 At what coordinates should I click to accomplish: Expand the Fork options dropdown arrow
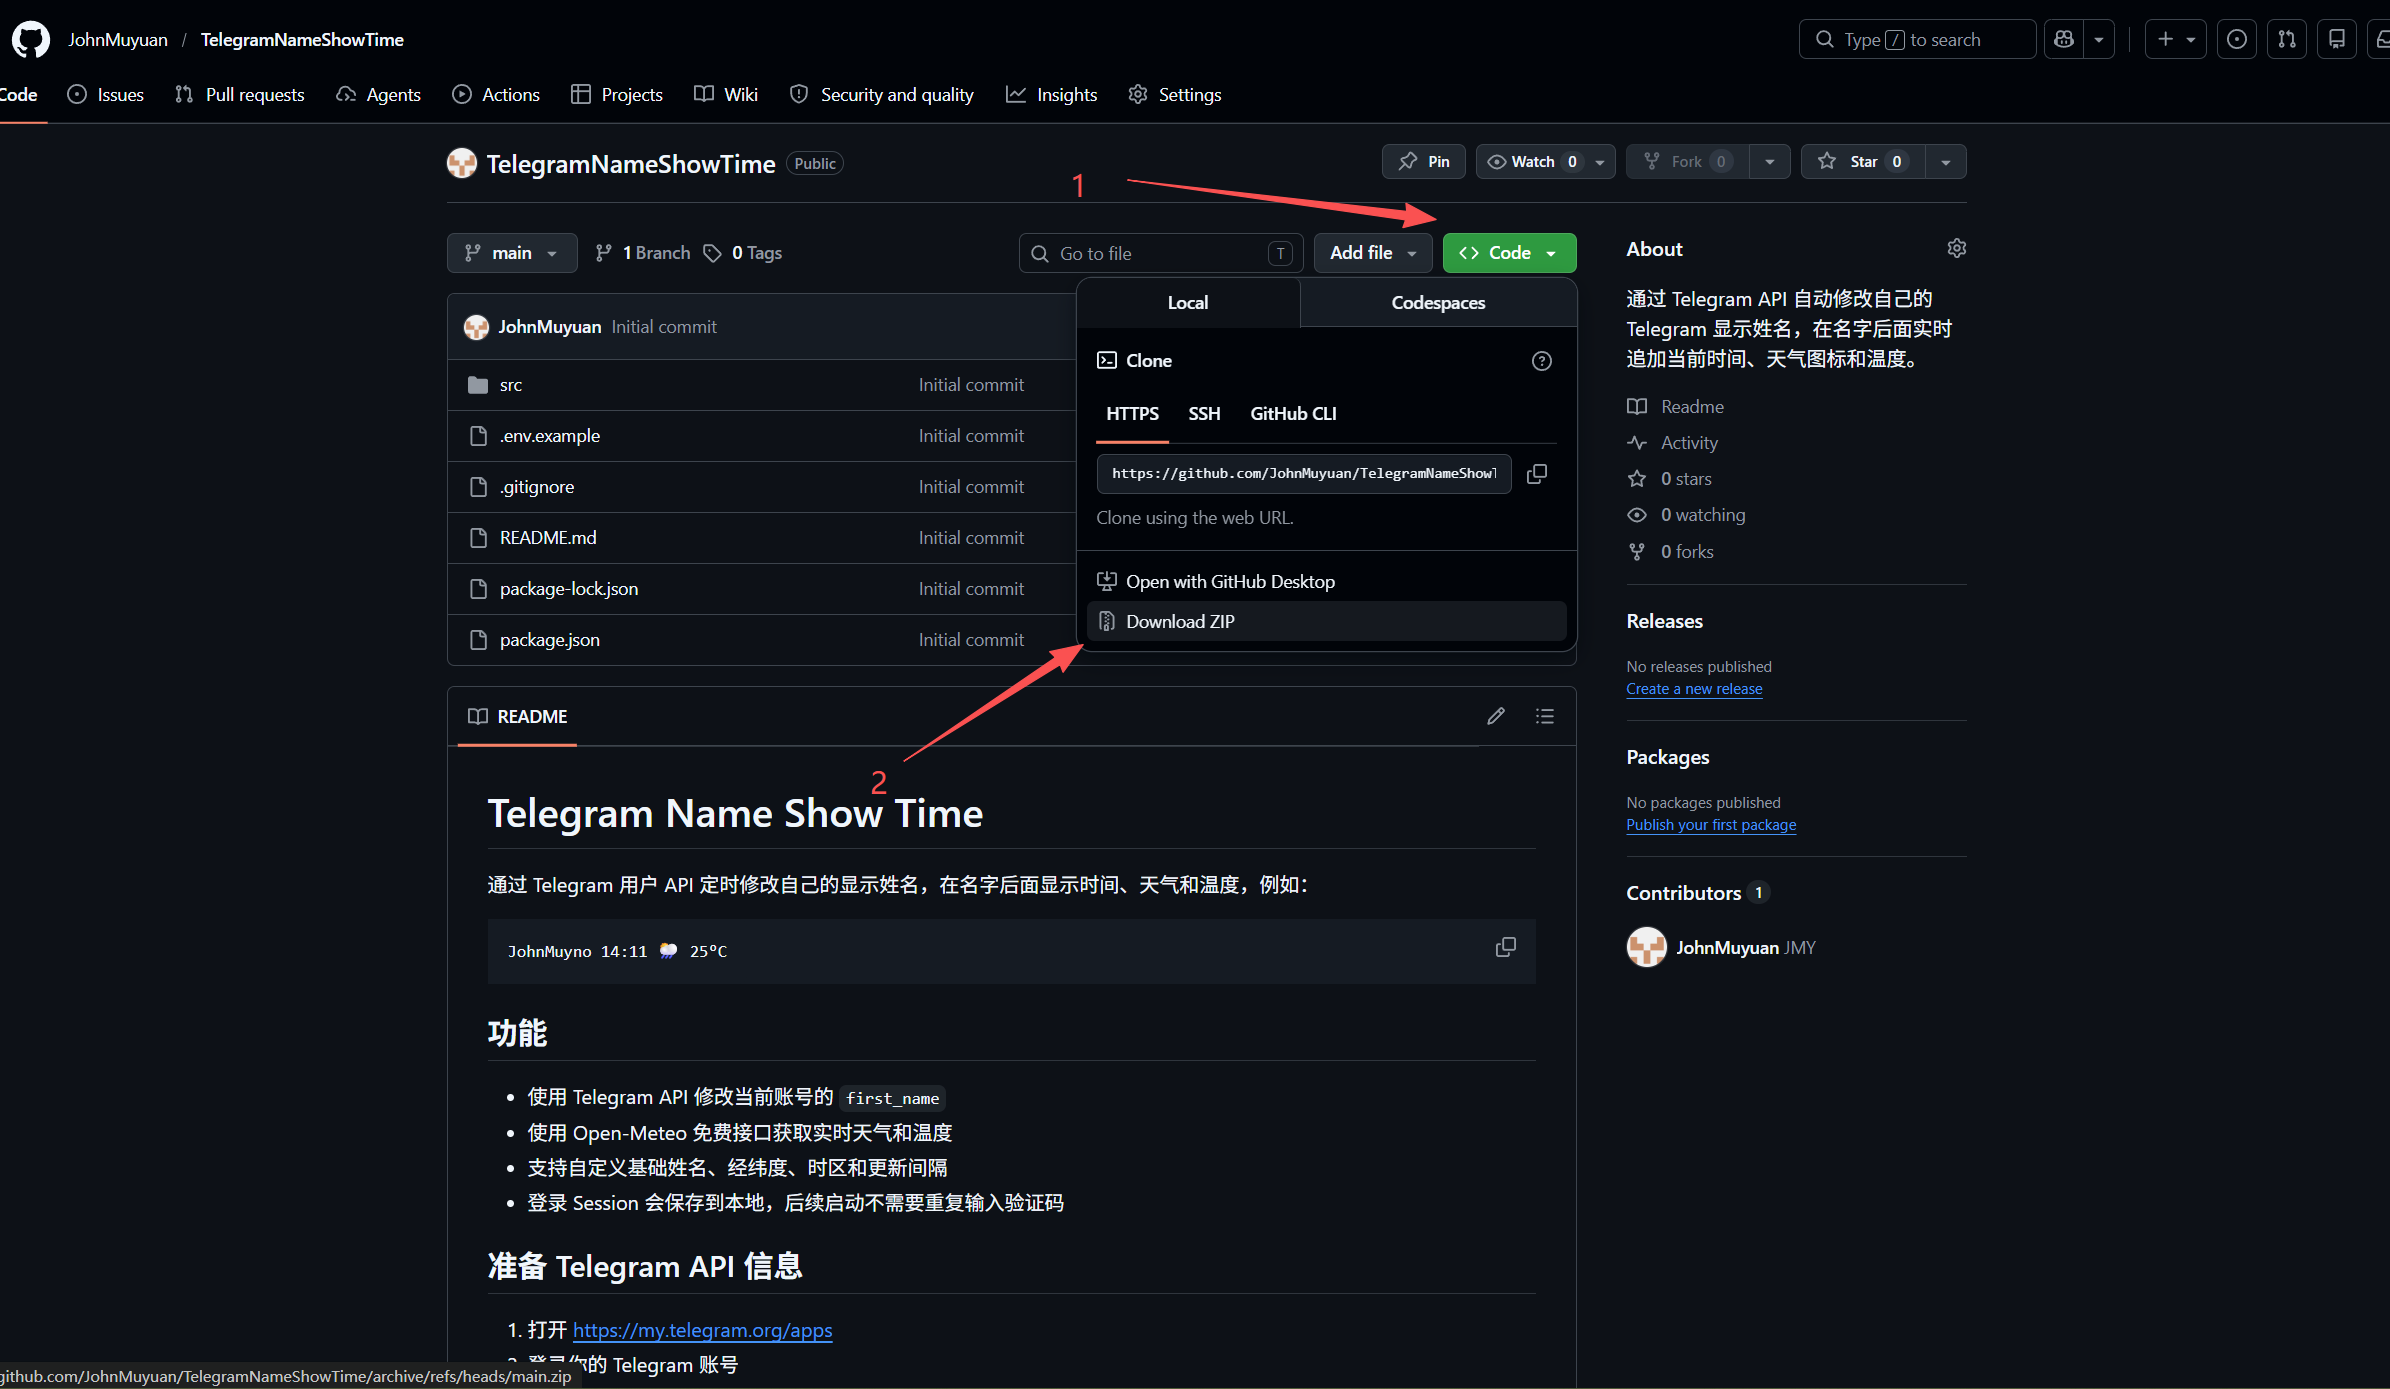pyautogui.click(x=1770, y=162)
